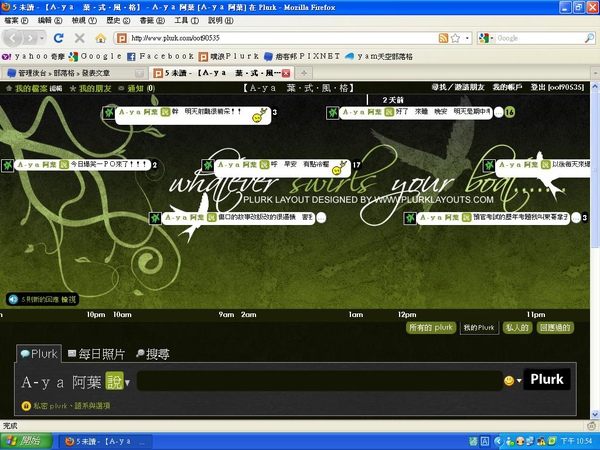Click the lock icon for private plurk options
The height and width of the screenshot is (450, 600).
point(26,406)
